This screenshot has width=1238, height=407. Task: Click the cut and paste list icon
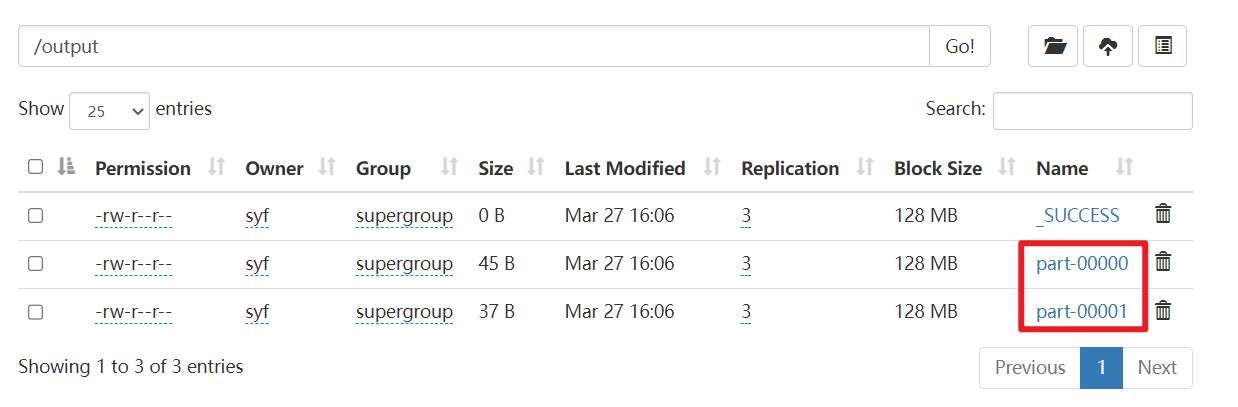point(1162,46)
